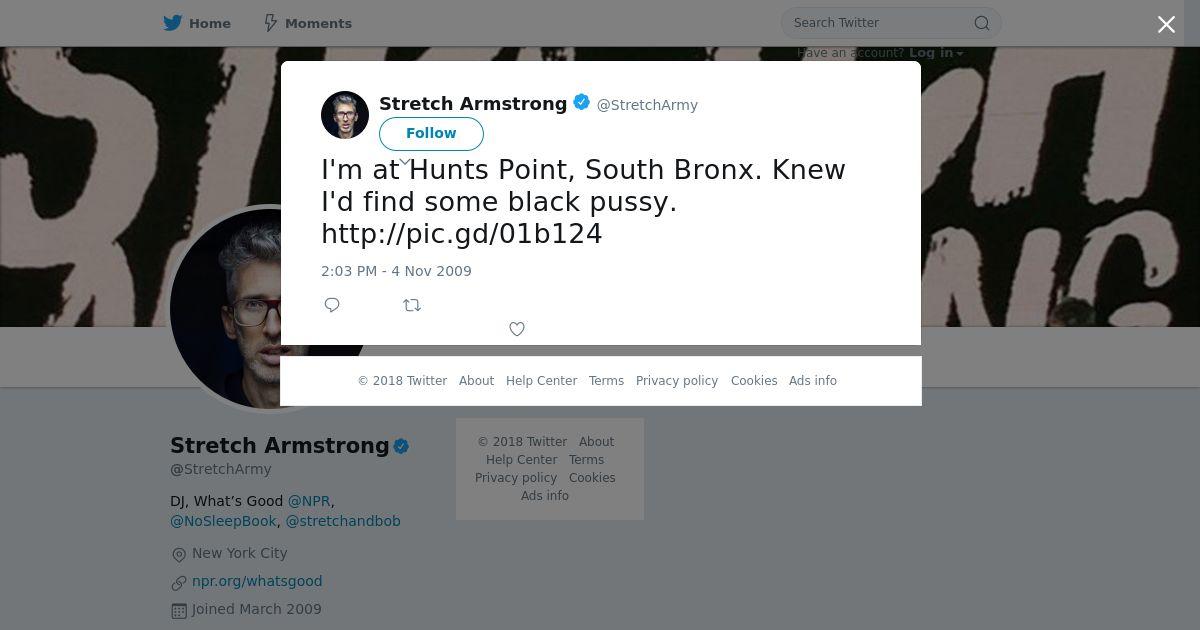
Task: Click tweet author avatar thumbnail
Action: (345, 114)
